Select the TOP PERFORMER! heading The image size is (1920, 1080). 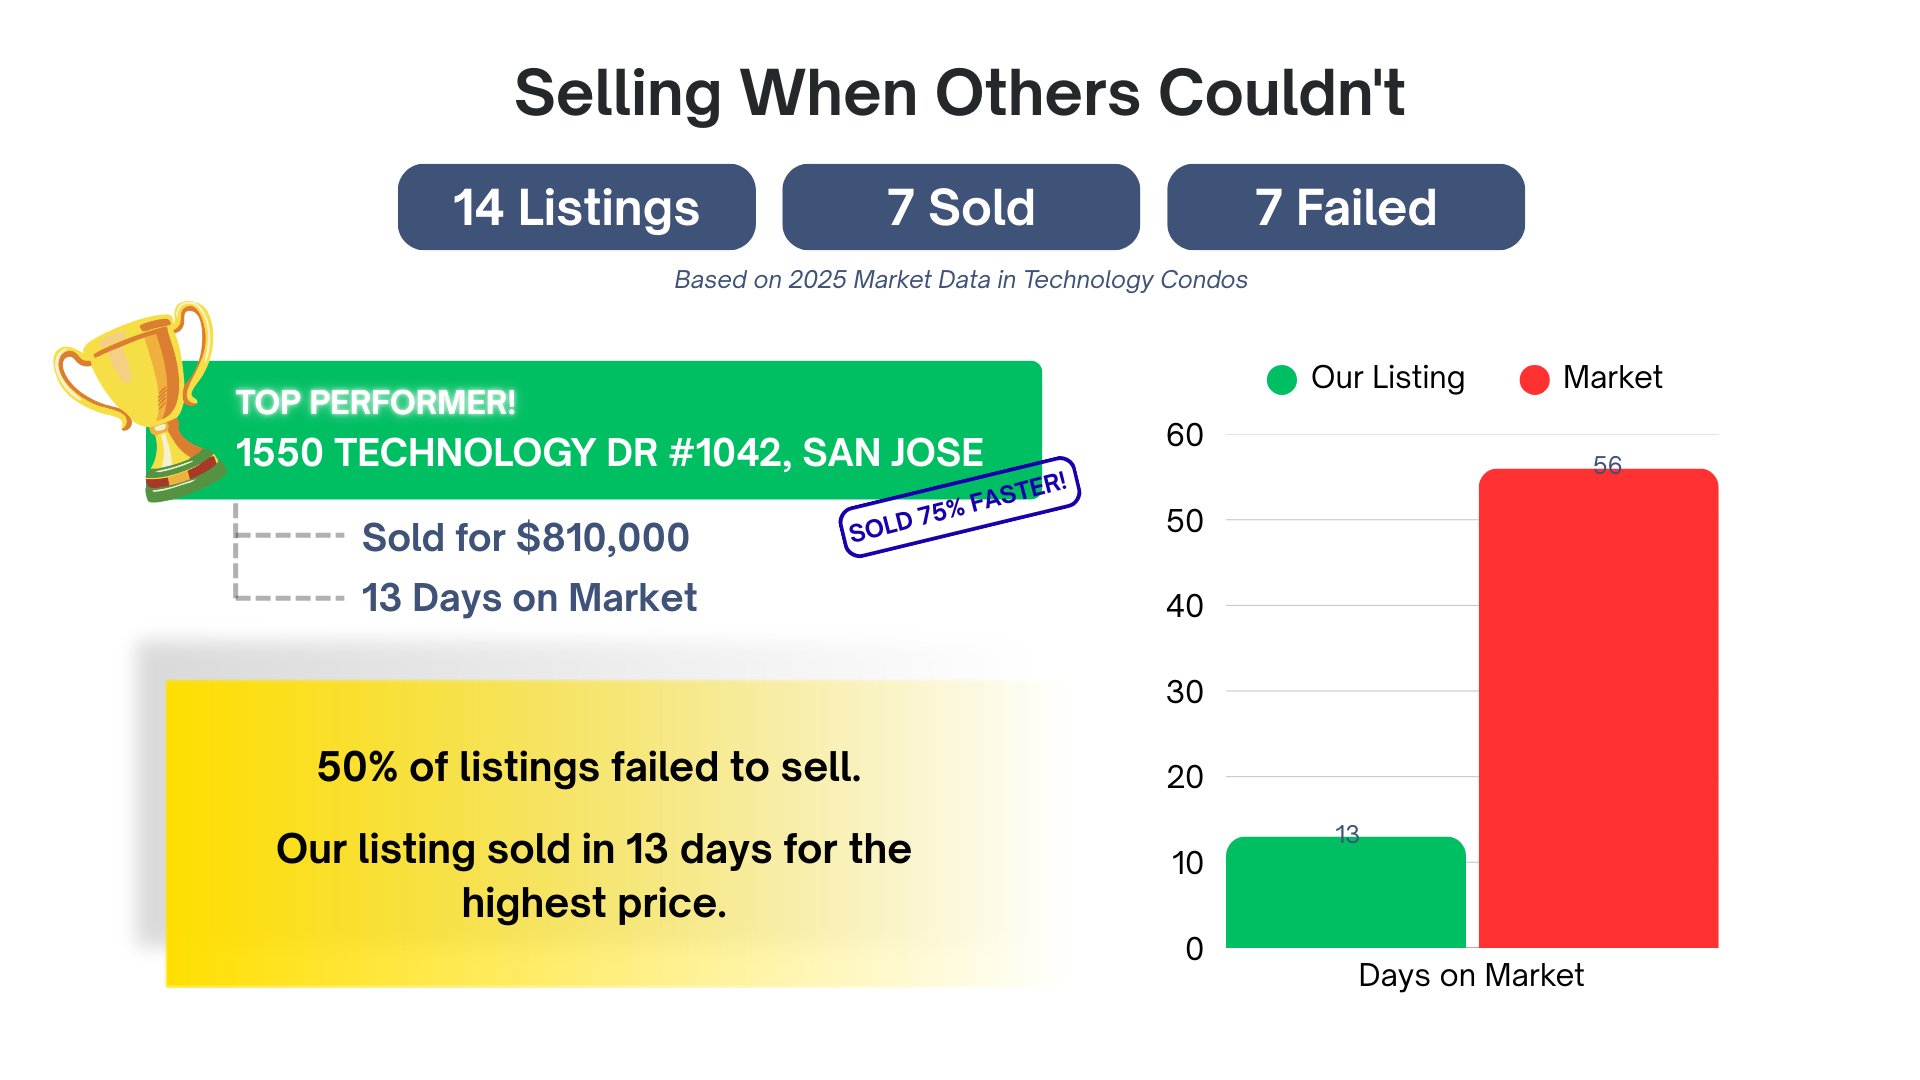tap(375, 402)
